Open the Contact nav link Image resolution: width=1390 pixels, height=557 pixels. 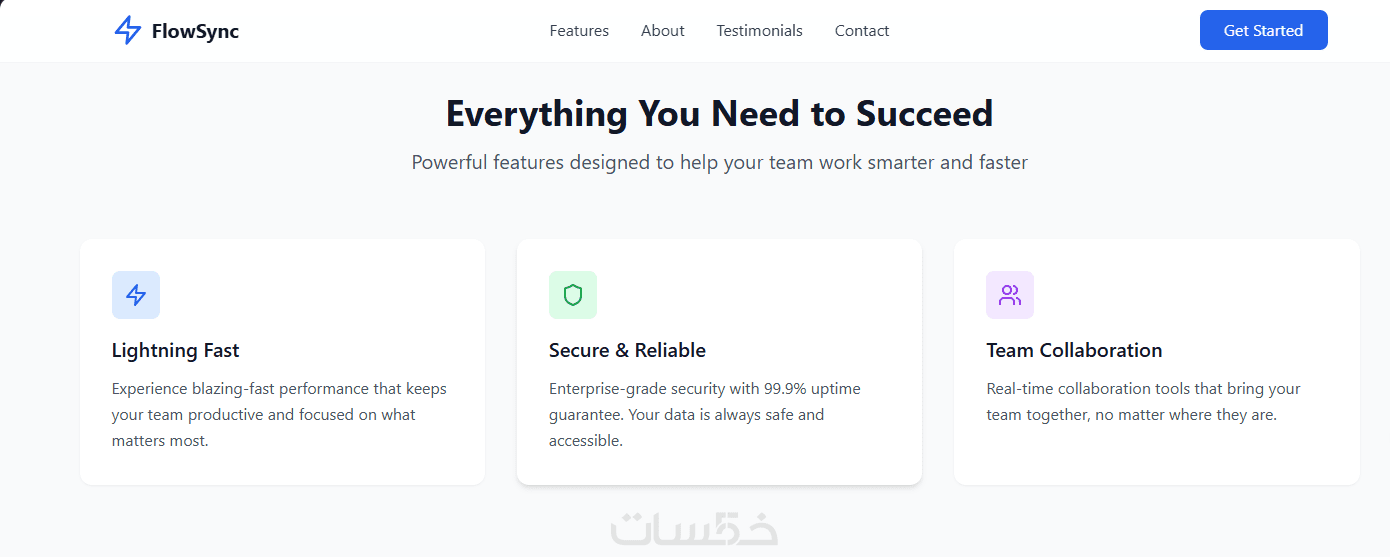point(862,31)
